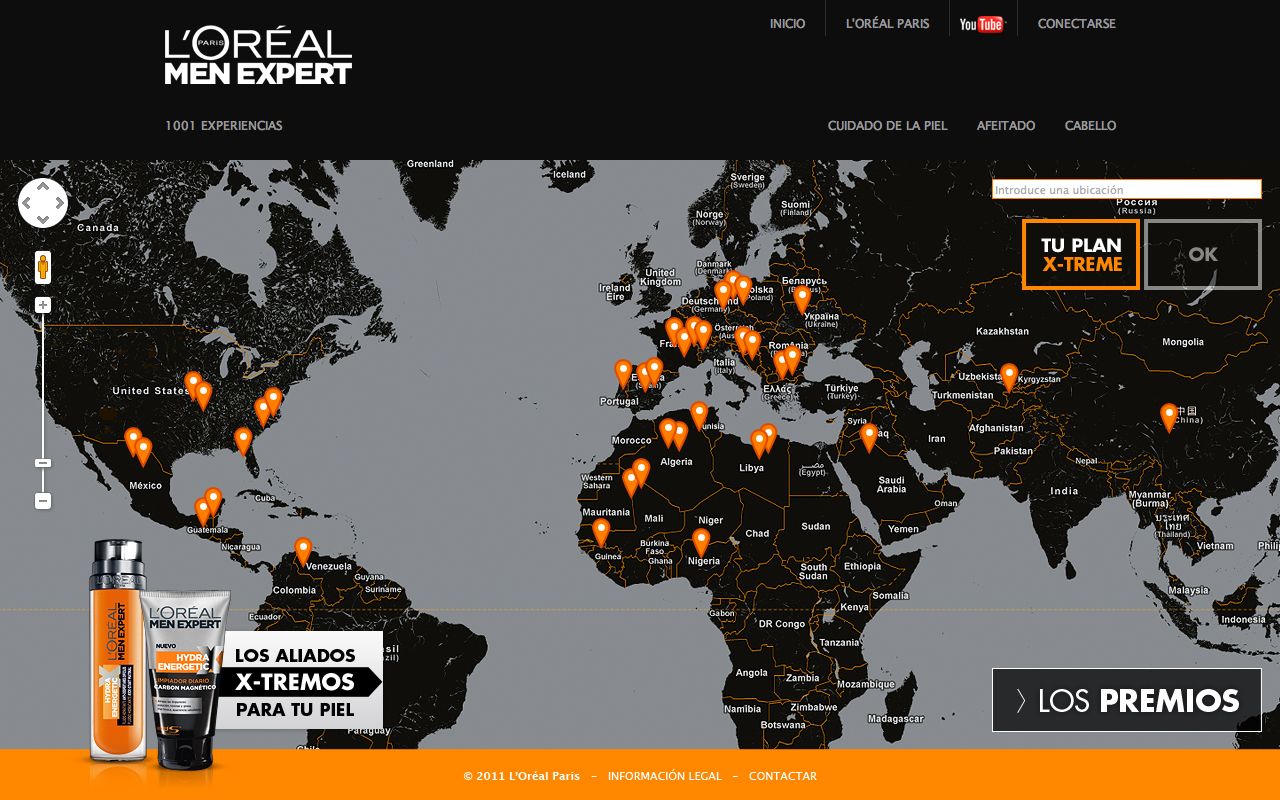Click the map marker in Ukraine
The height and width of the screenshot is (800, 1280).
802,299
